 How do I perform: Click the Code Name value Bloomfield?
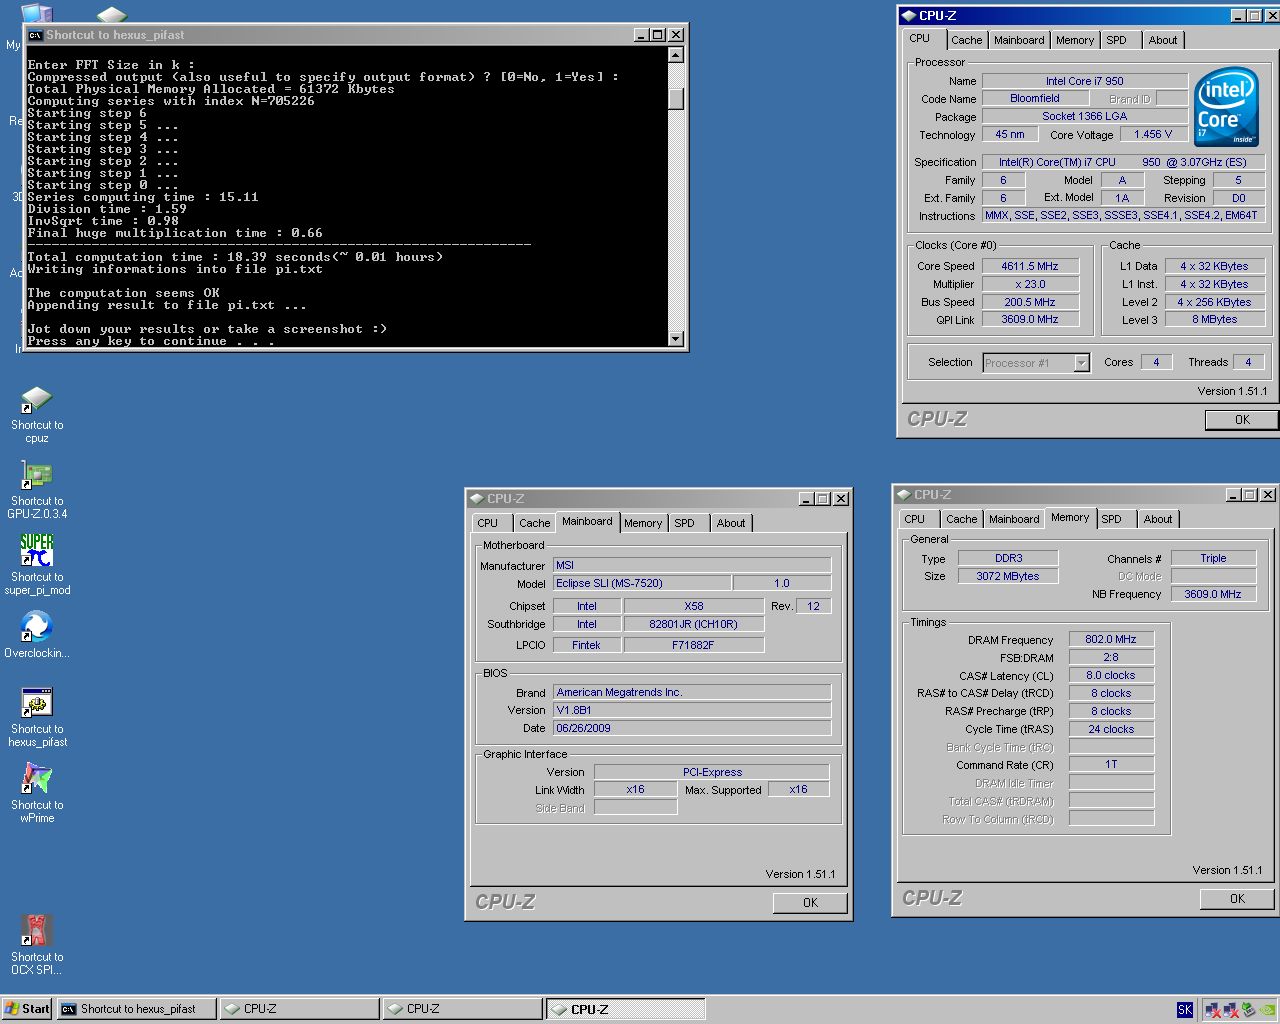pos(1035,98)
